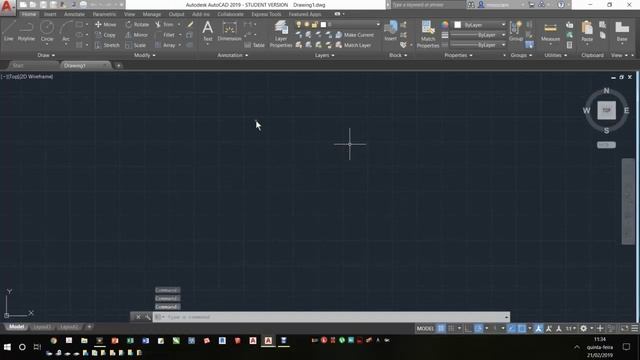Expand the Draw panel

(x=46, y=55)
